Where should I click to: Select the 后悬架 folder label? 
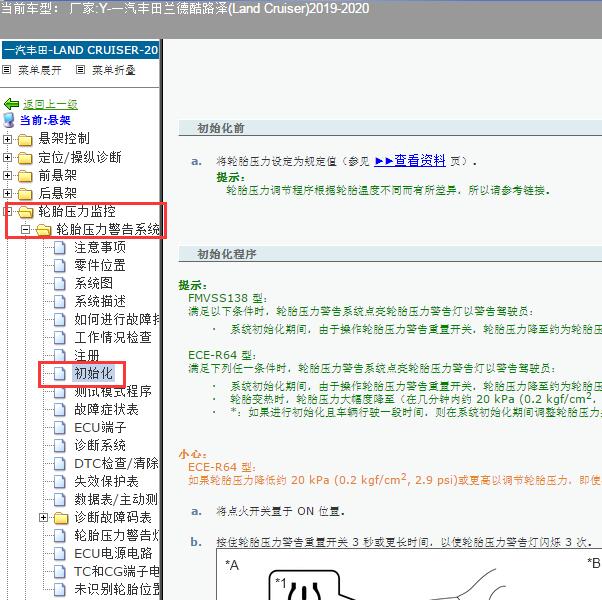(57, 193)
